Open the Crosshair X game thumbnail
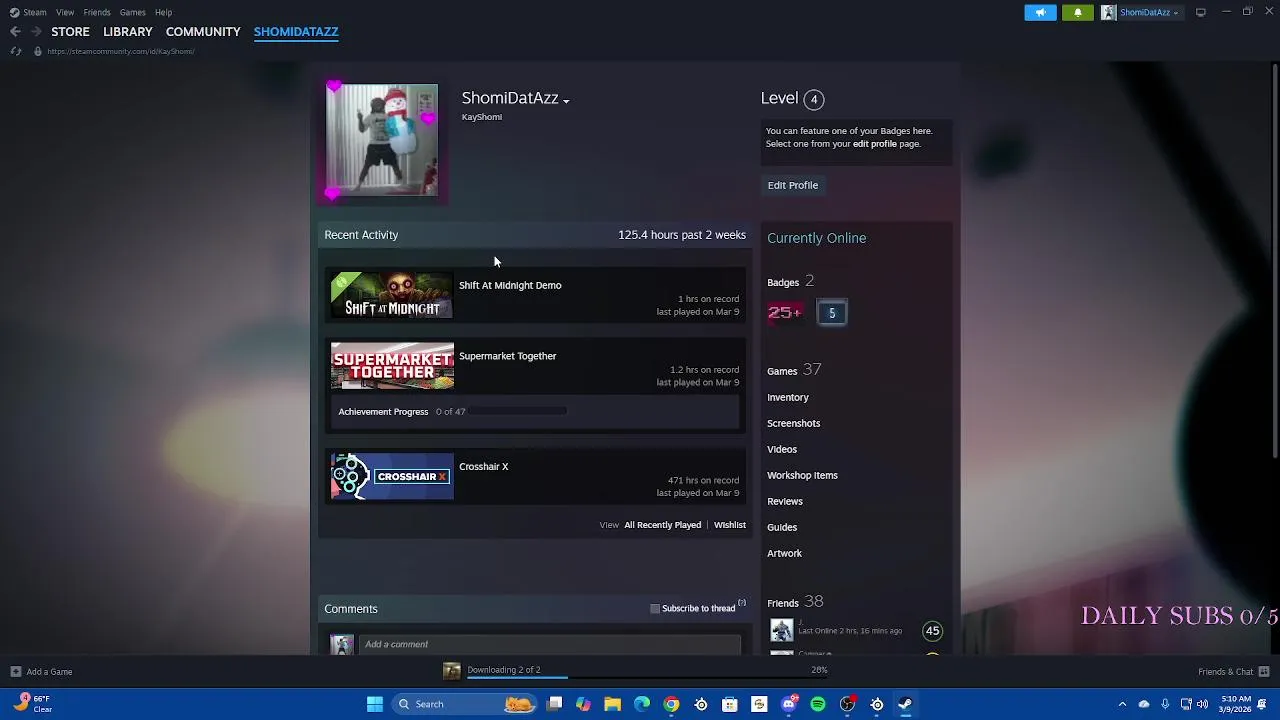Image resolution: width=1280 pixels, height=720 pixels. tap(392, 476)
